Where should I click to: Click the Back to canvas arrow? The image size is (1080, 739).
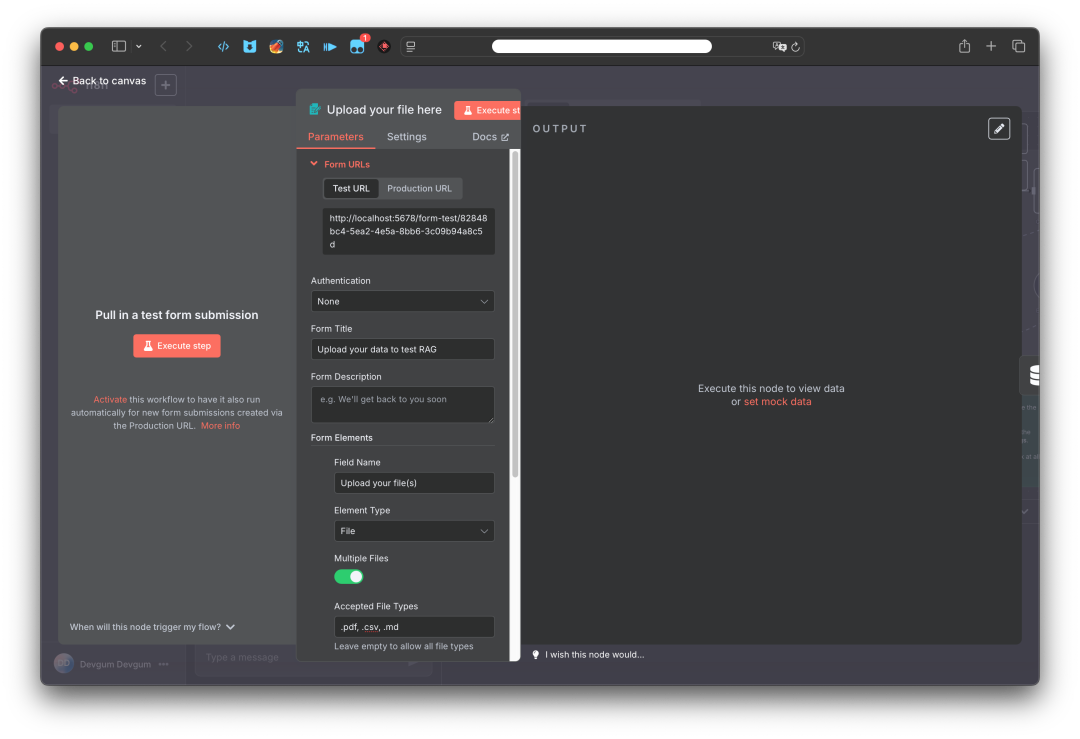coord(64,81)
